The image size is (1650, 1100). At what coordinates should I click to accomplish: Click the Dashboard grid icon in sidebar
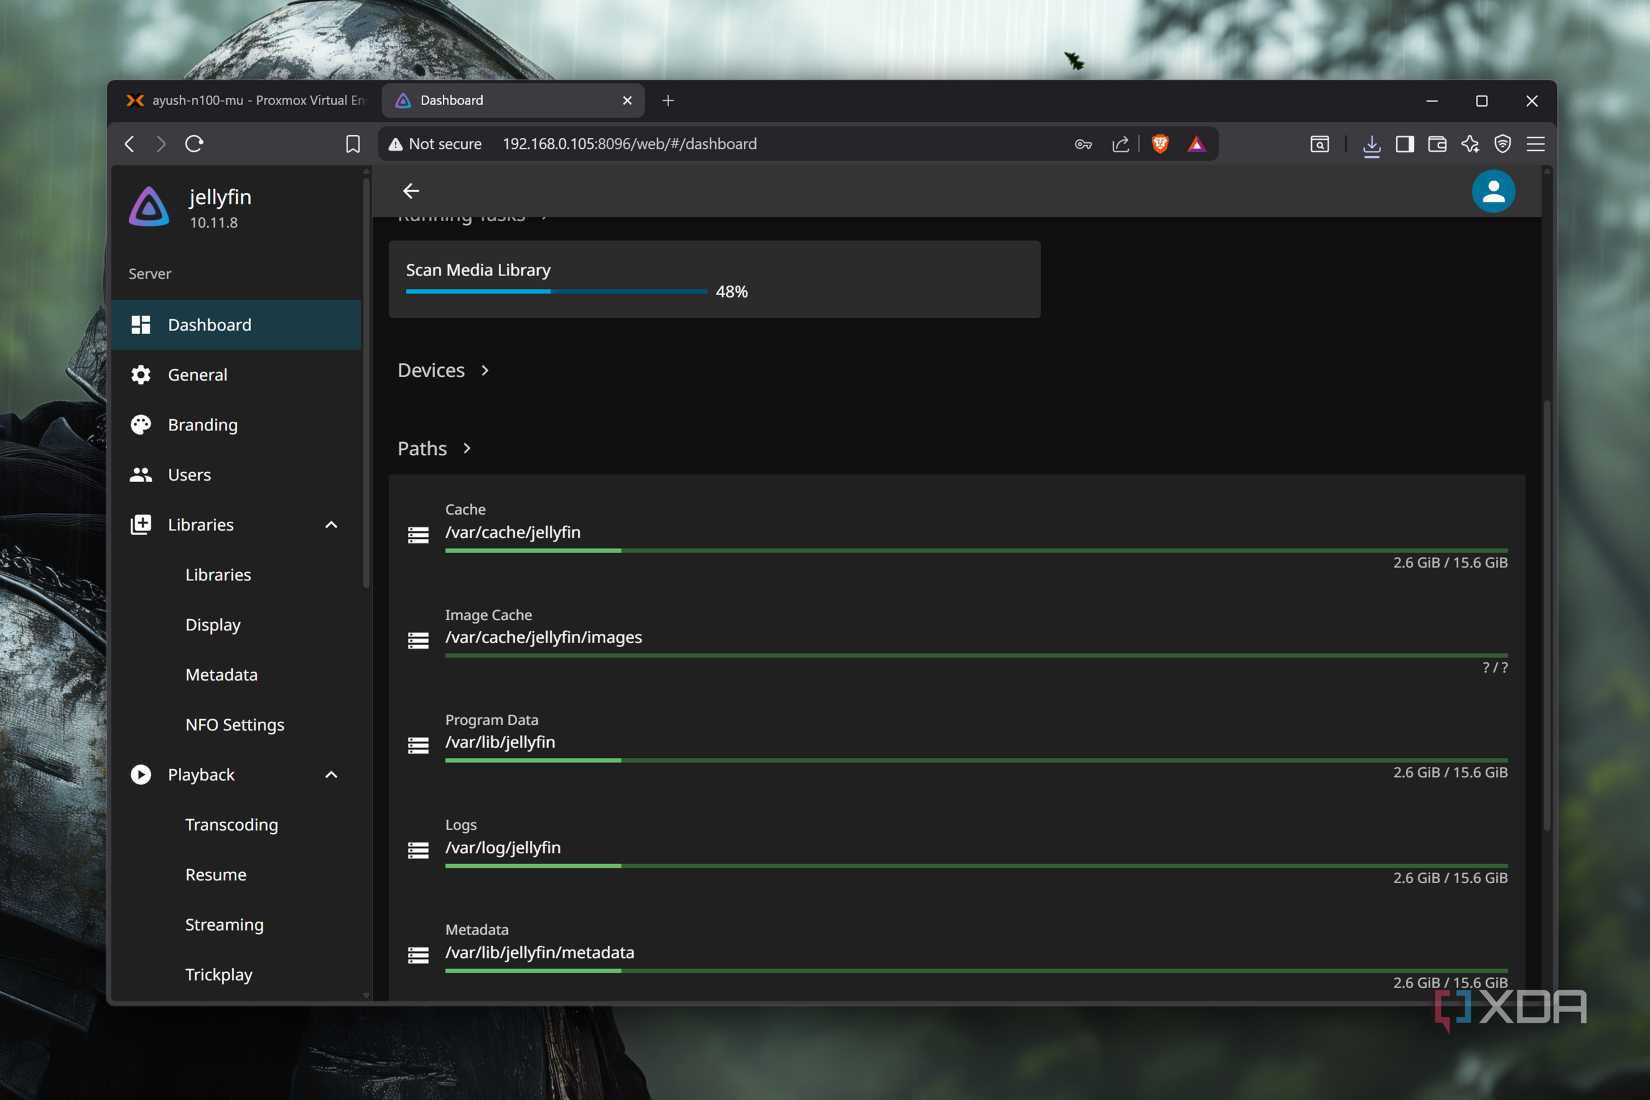point(141,325)
